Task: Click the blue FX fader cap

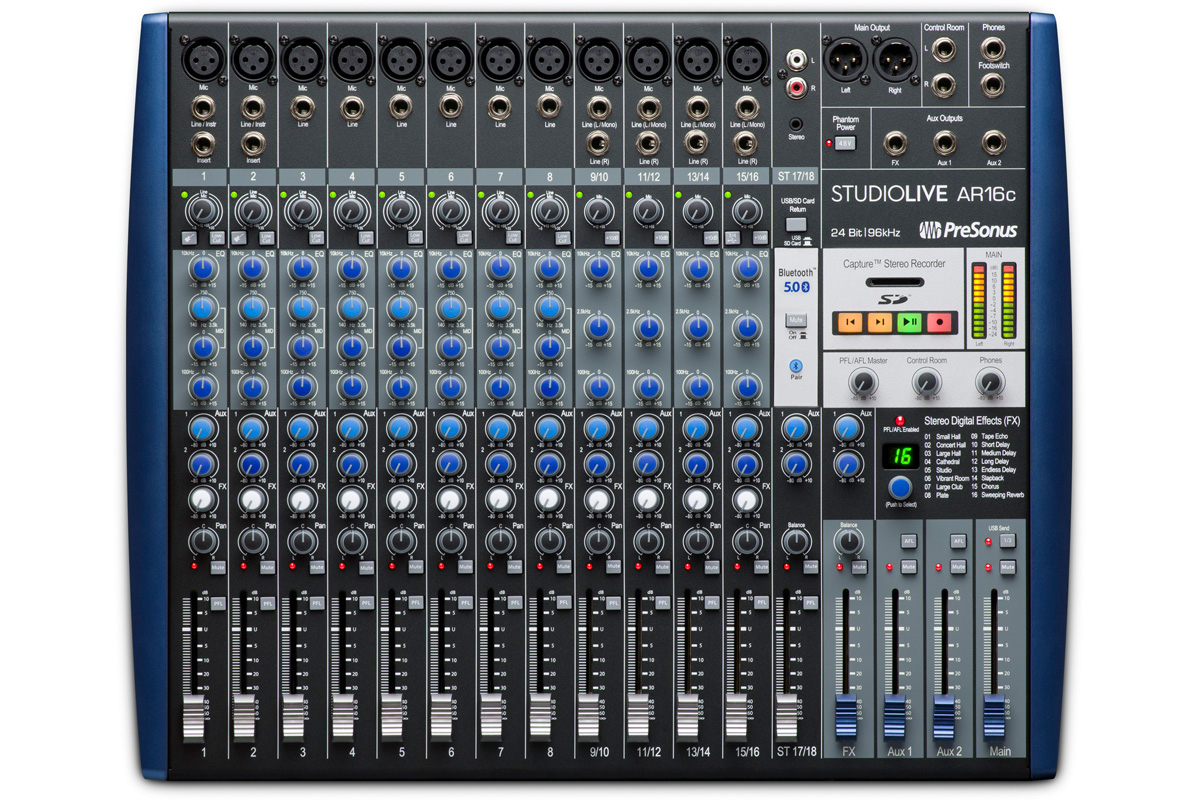Action: [846, 717]
